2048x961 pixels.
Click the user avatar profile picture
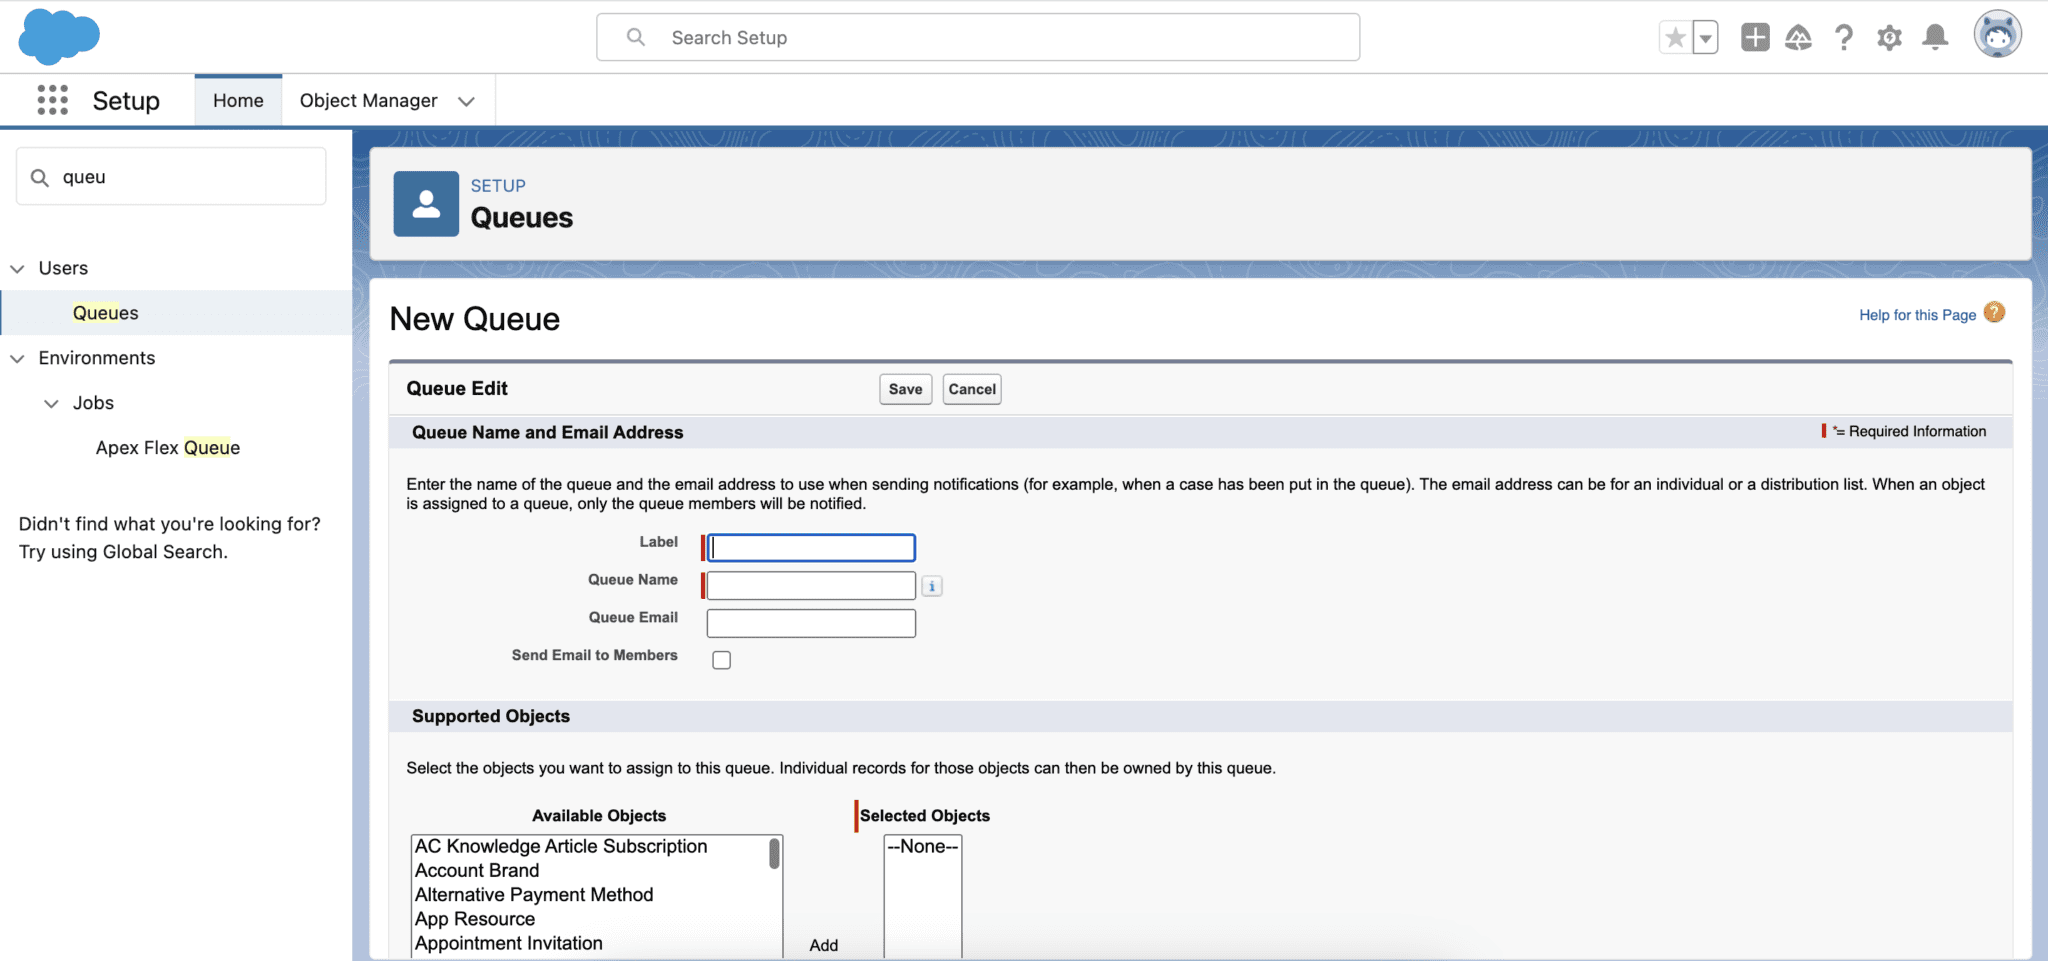tap(1999, 33)
